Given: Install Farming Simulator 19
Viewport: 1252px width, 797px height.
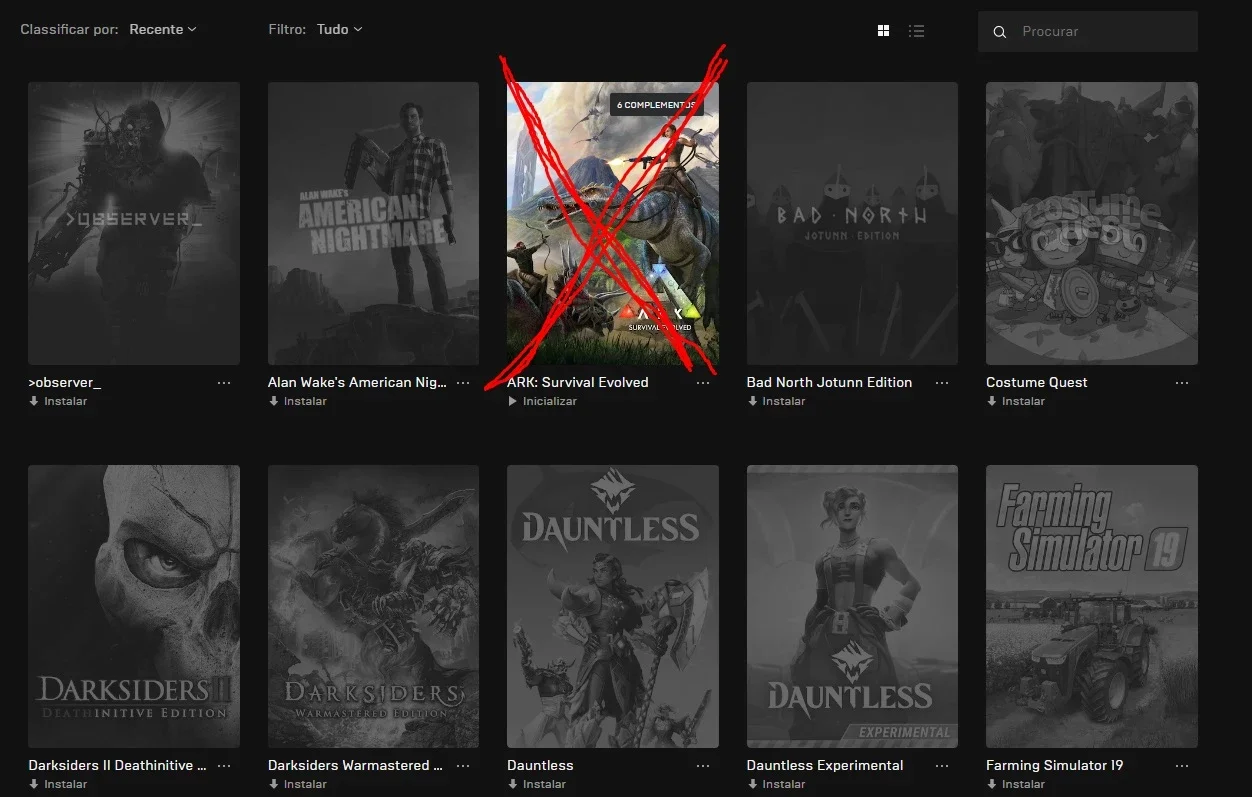Looking at the screenshot, I should [1016, 784].
